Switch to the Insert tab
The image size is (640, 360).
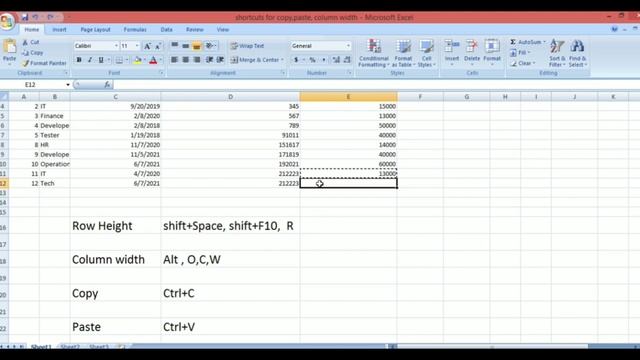coord(59,30)
